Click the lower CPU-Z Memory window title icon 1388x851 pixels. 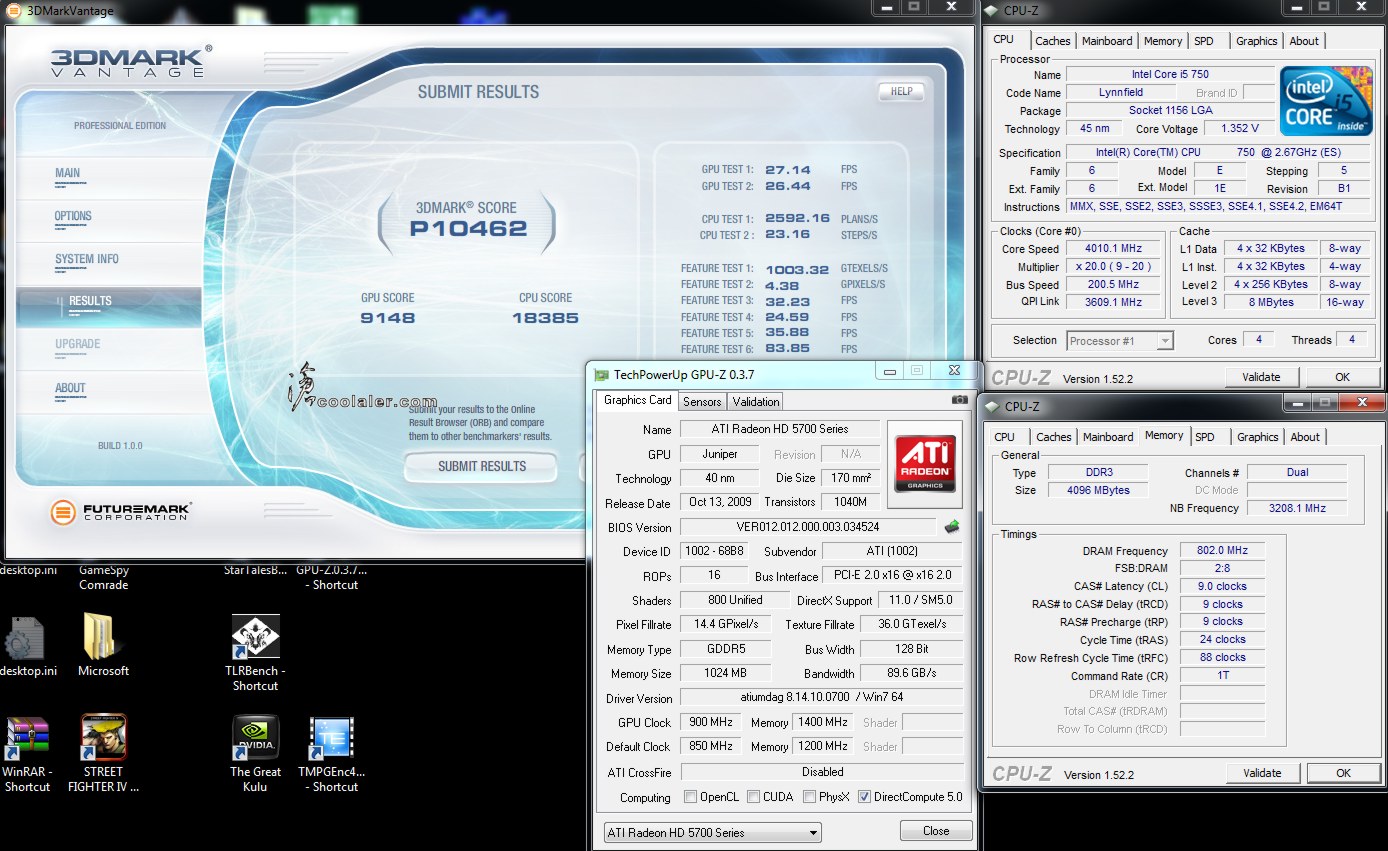(x=991, y=406)
